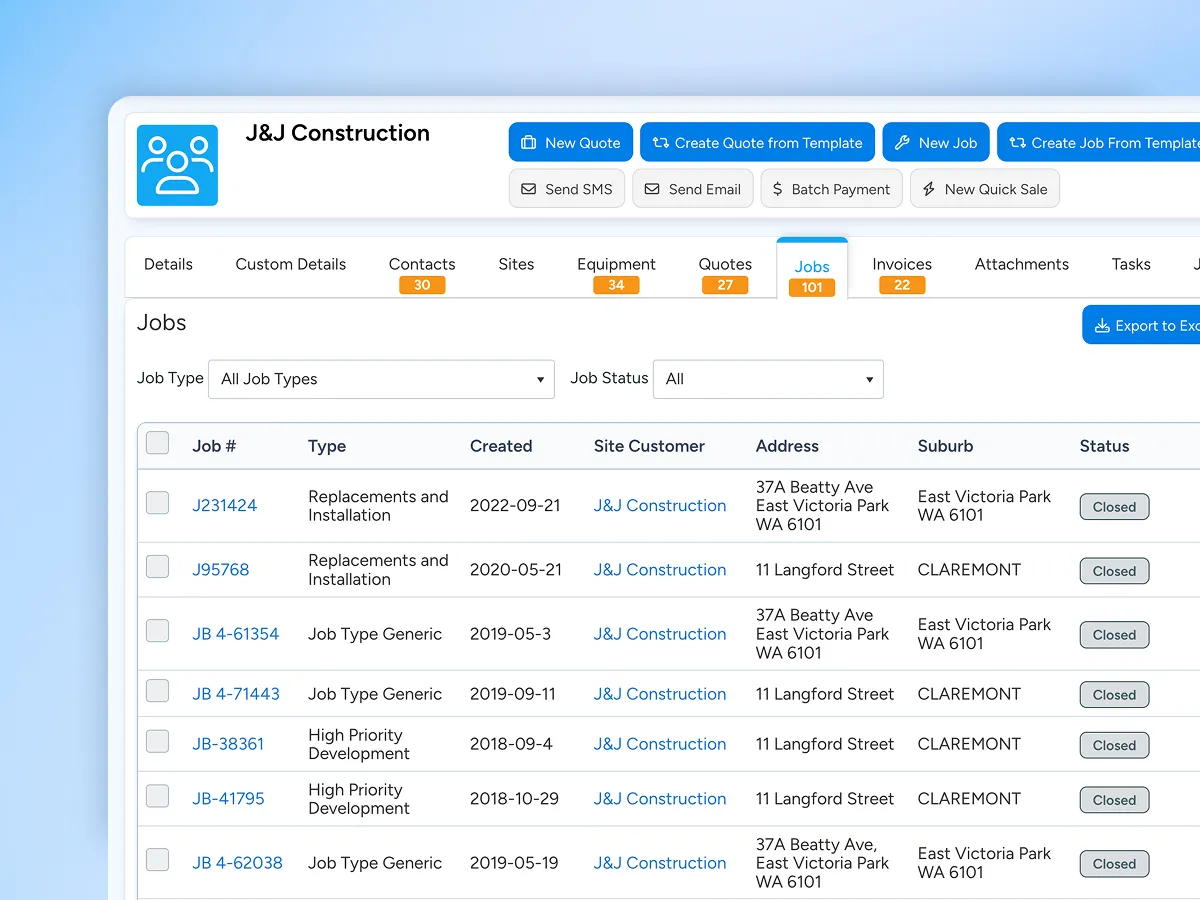Select the checkbox for job JB-38361

(x=158, y=742)
